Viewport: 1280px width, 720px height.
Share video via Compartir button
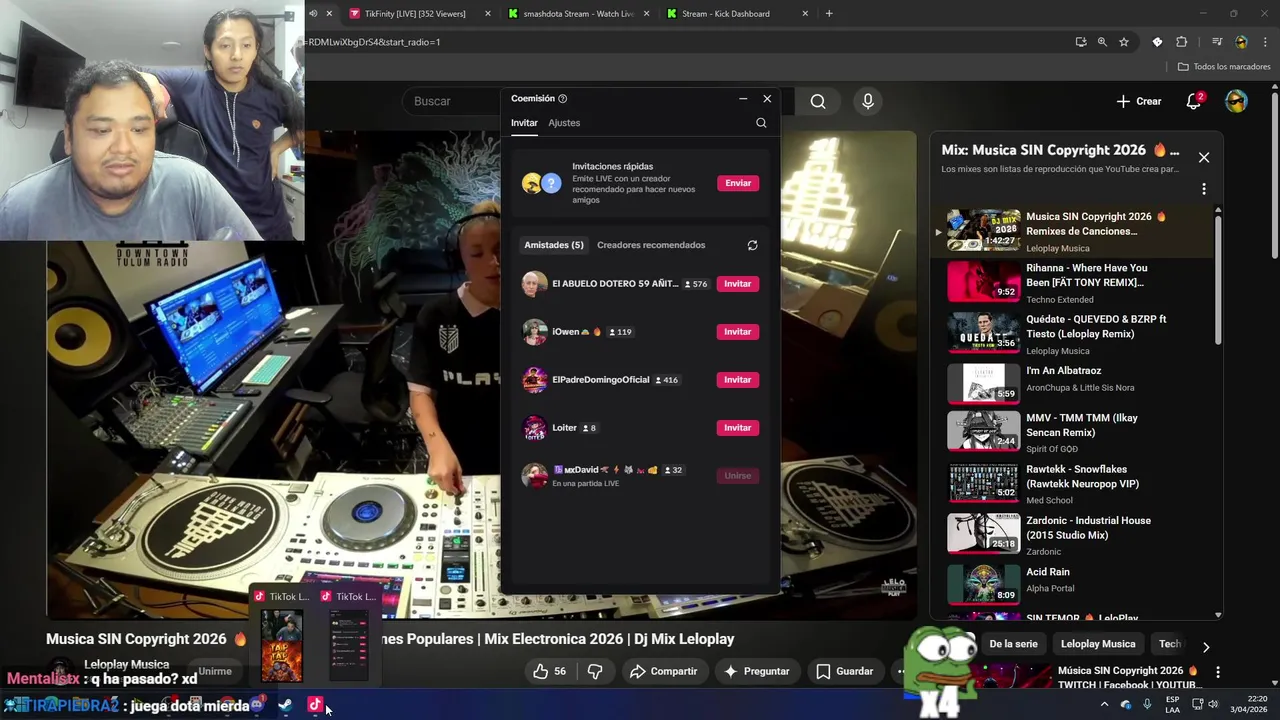tap(663, 671)
